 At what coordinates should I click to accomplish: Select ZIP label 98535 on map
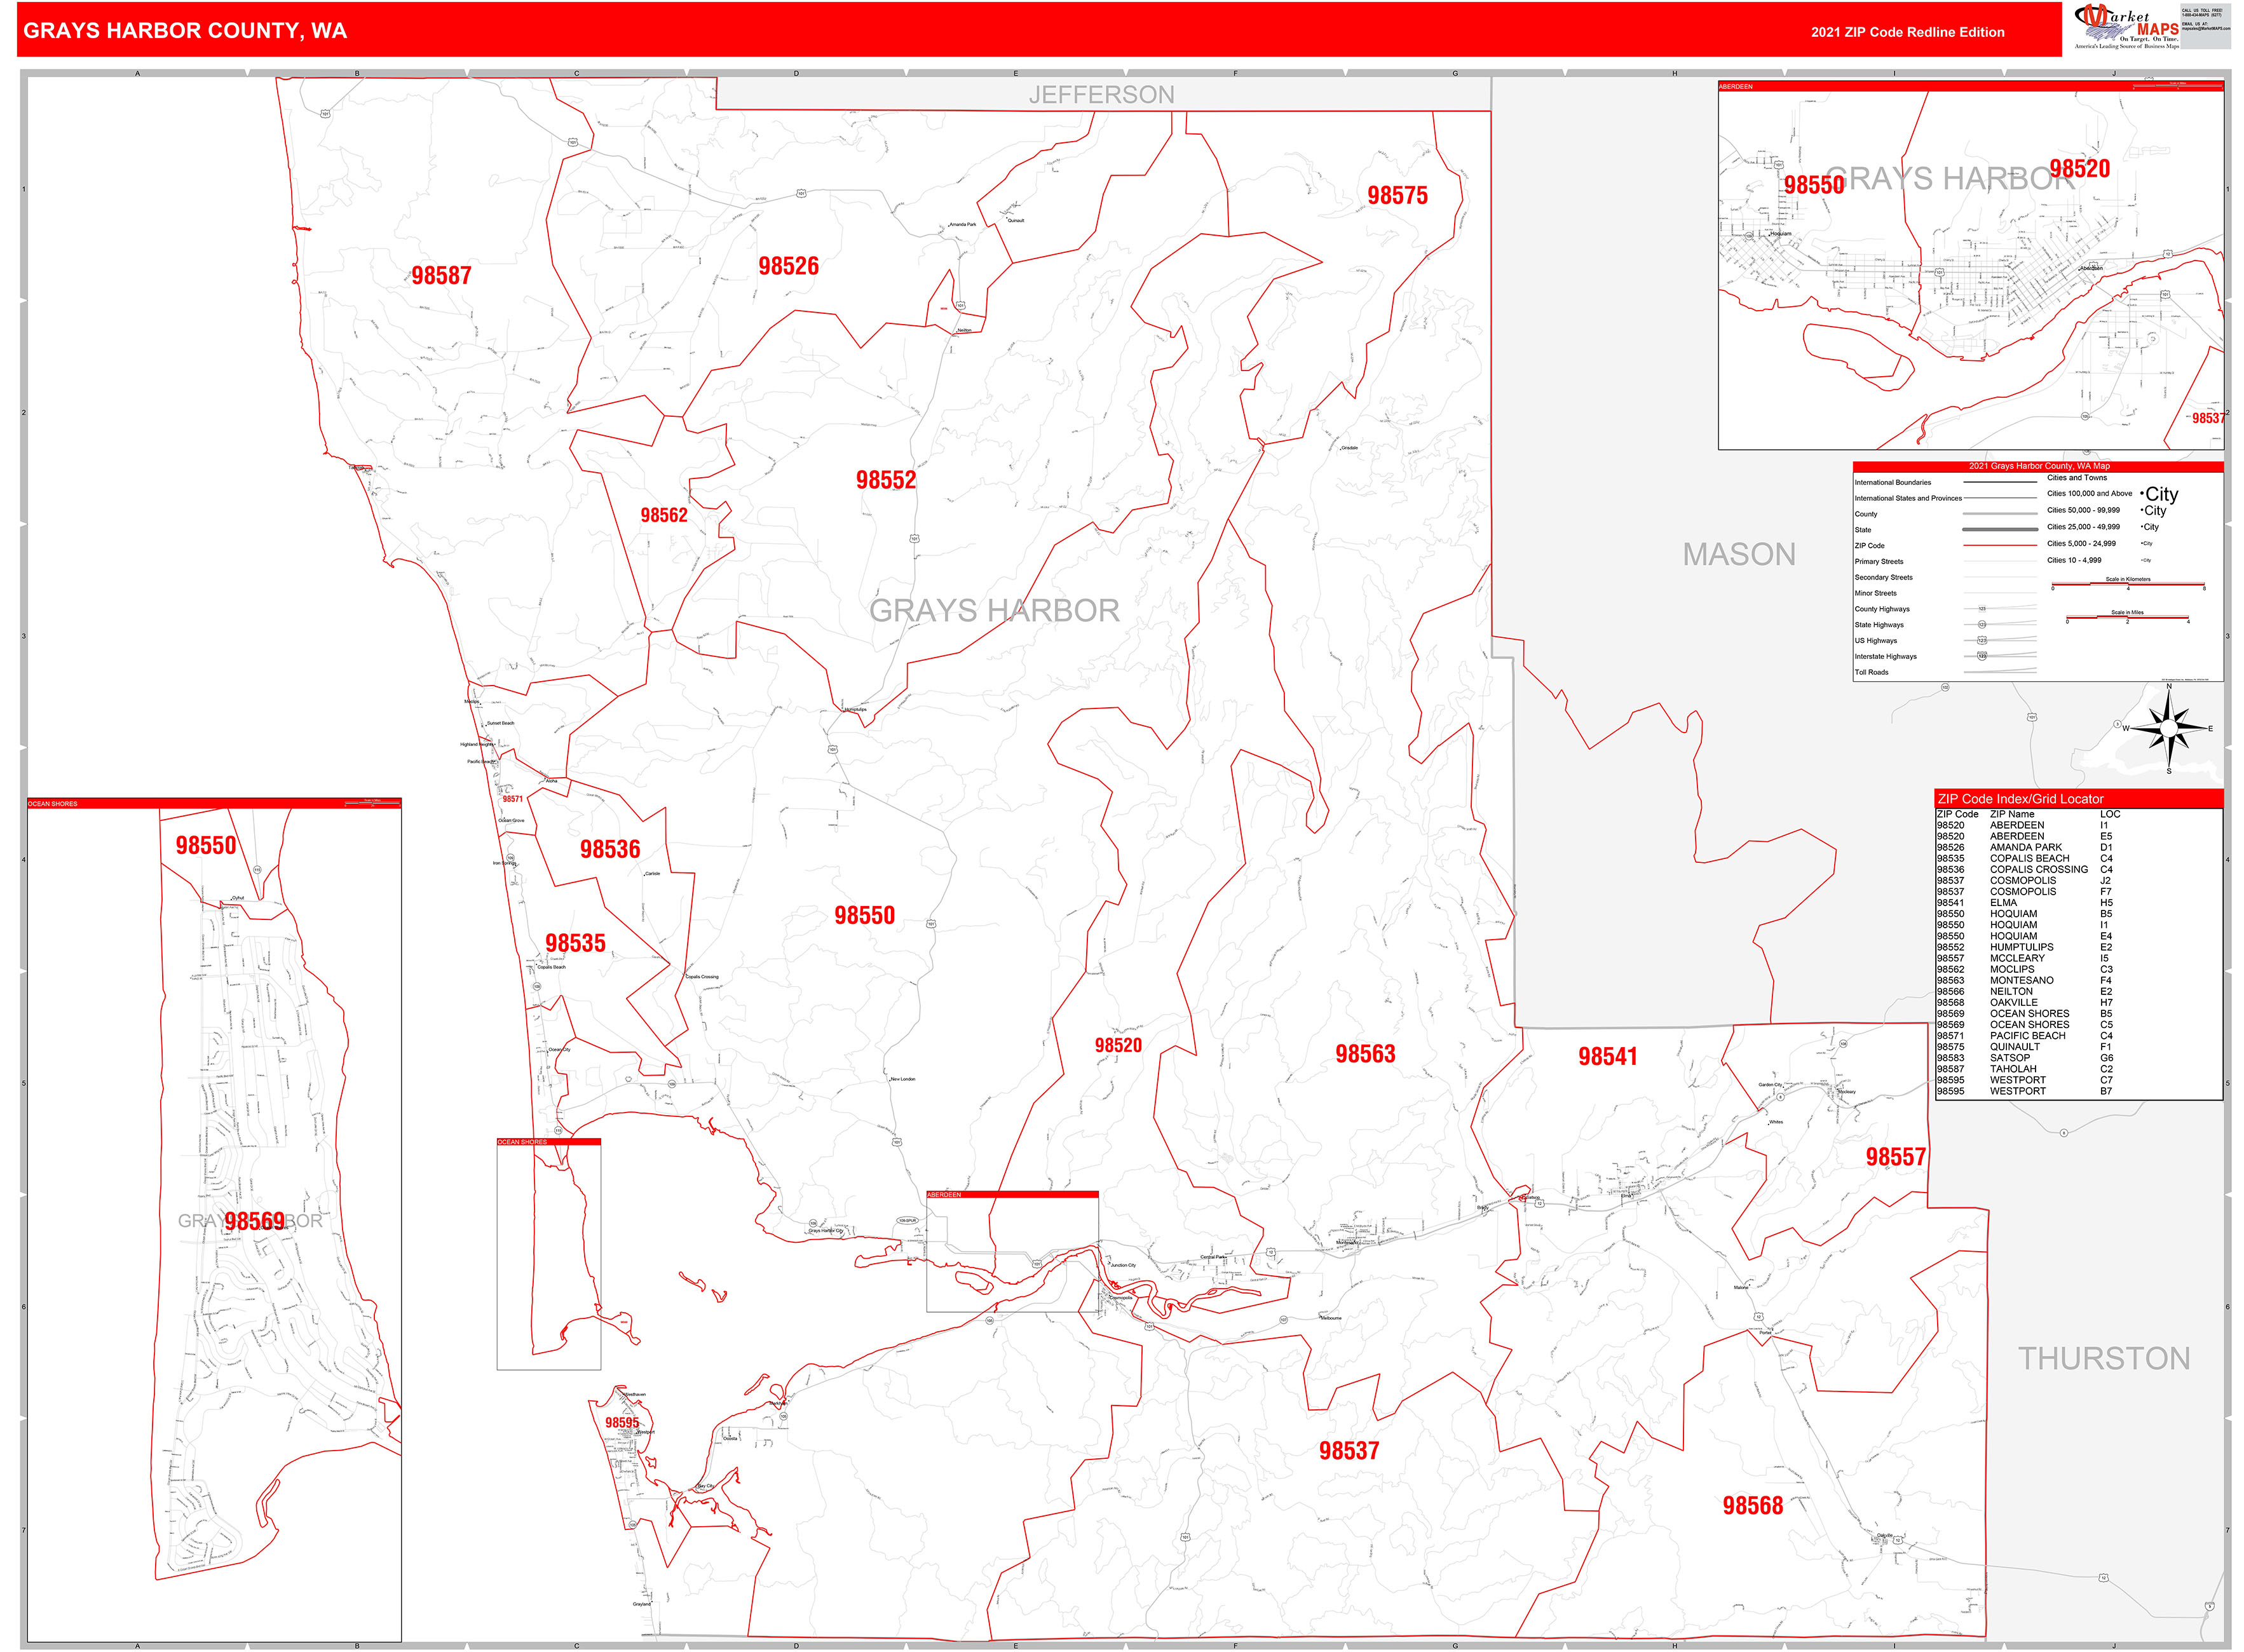(575, 943)
